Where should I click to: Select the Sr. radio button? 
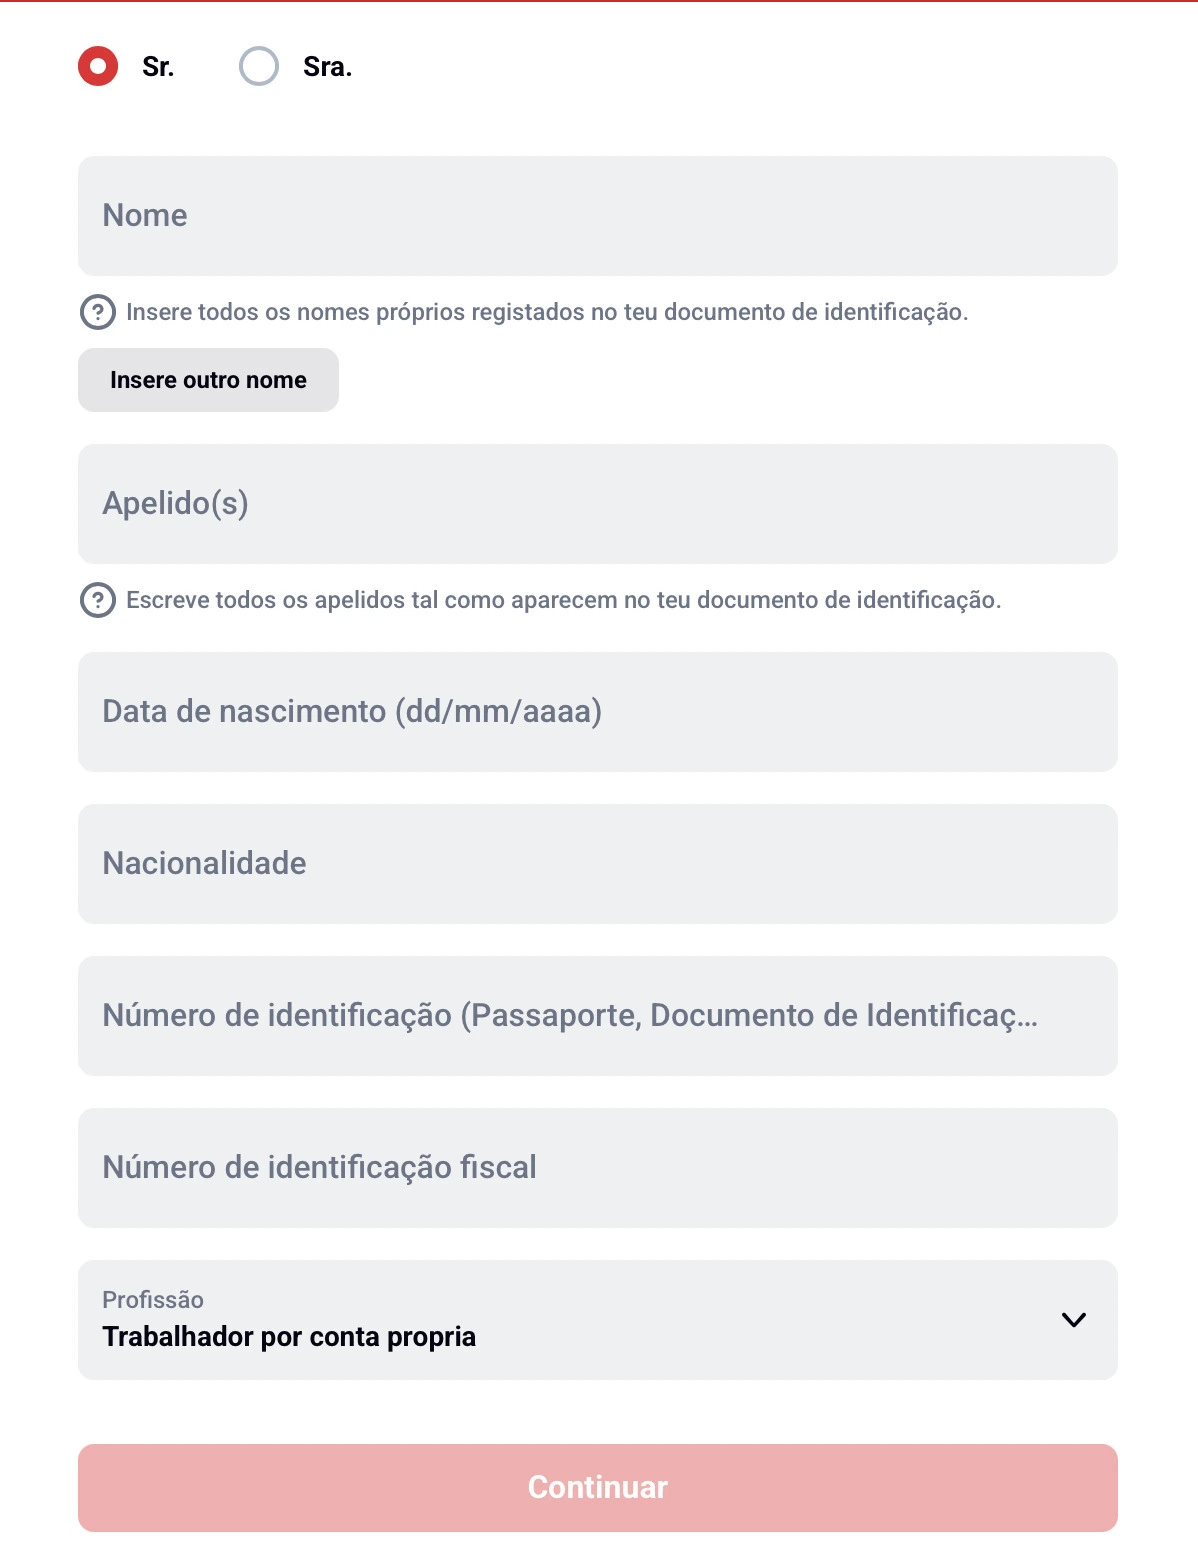[x=98, y=66]
